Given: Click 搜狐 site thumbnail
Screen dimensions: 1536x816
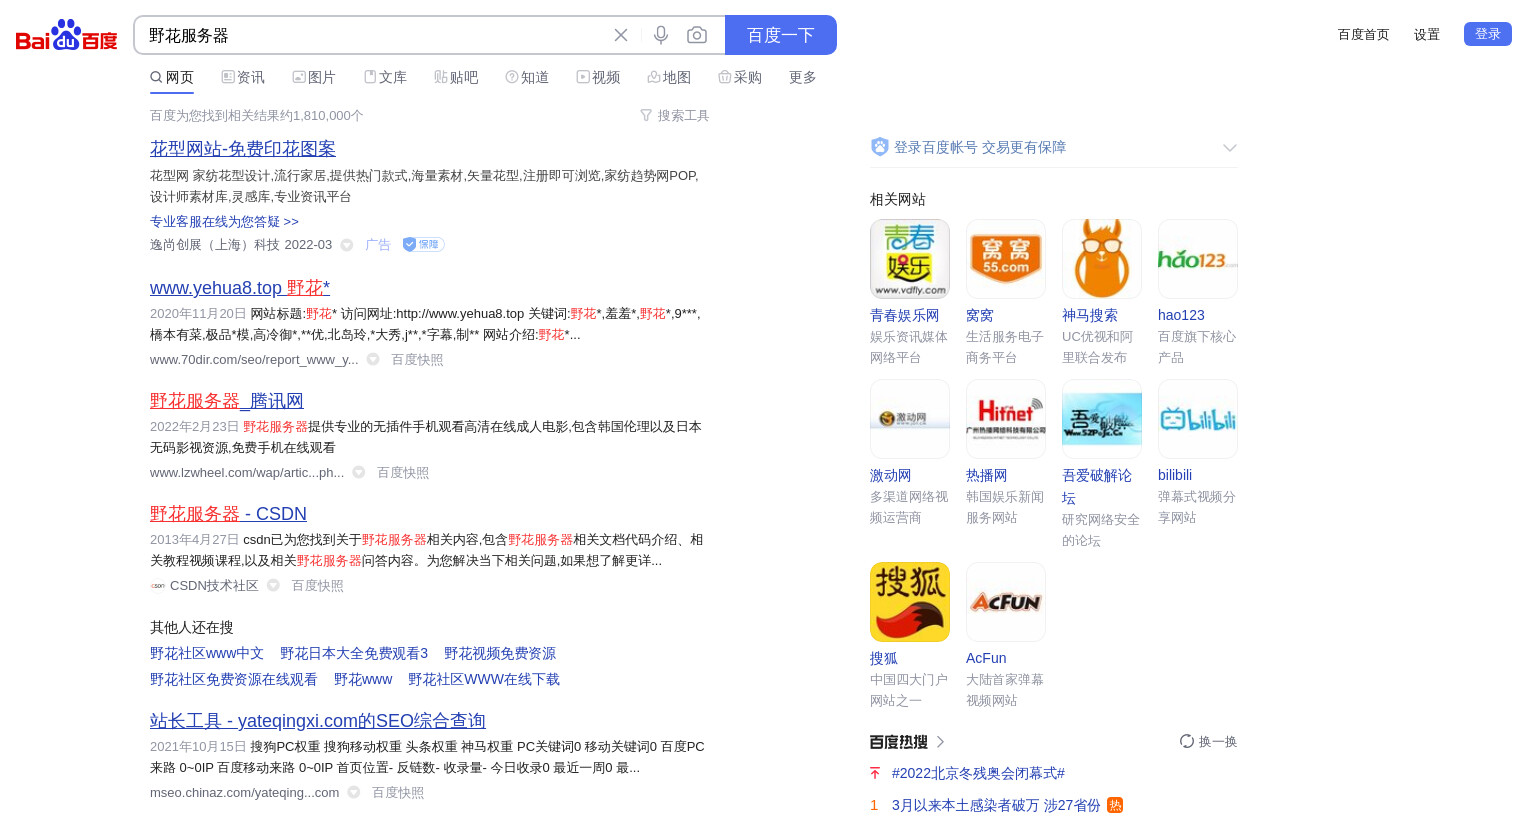Looking at the screenshot, I should [910, 602].
